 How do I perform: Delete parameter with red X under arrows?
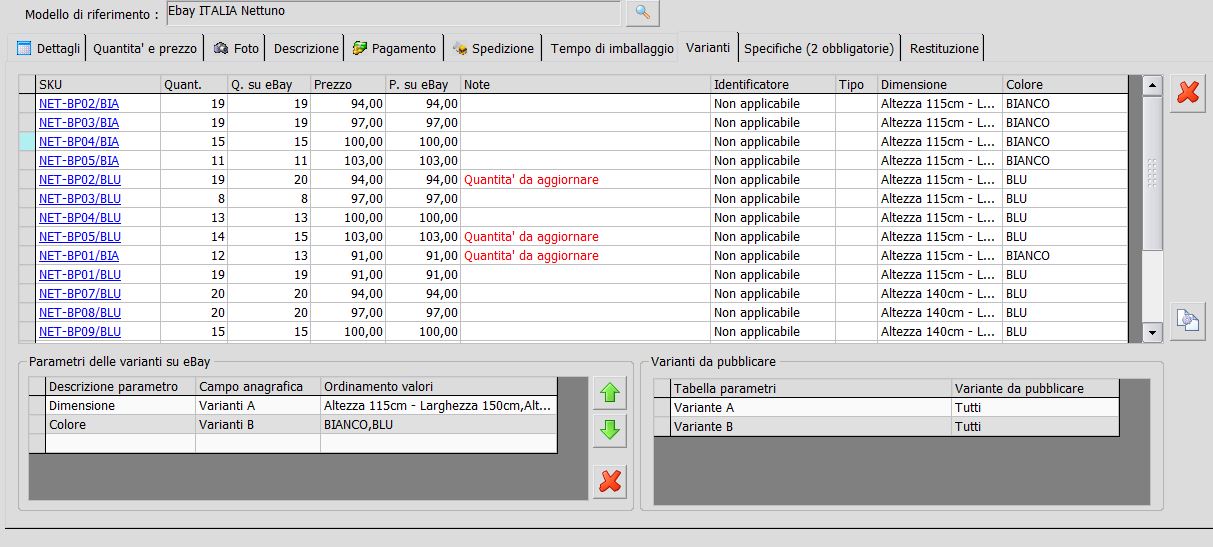coord(610,482)
